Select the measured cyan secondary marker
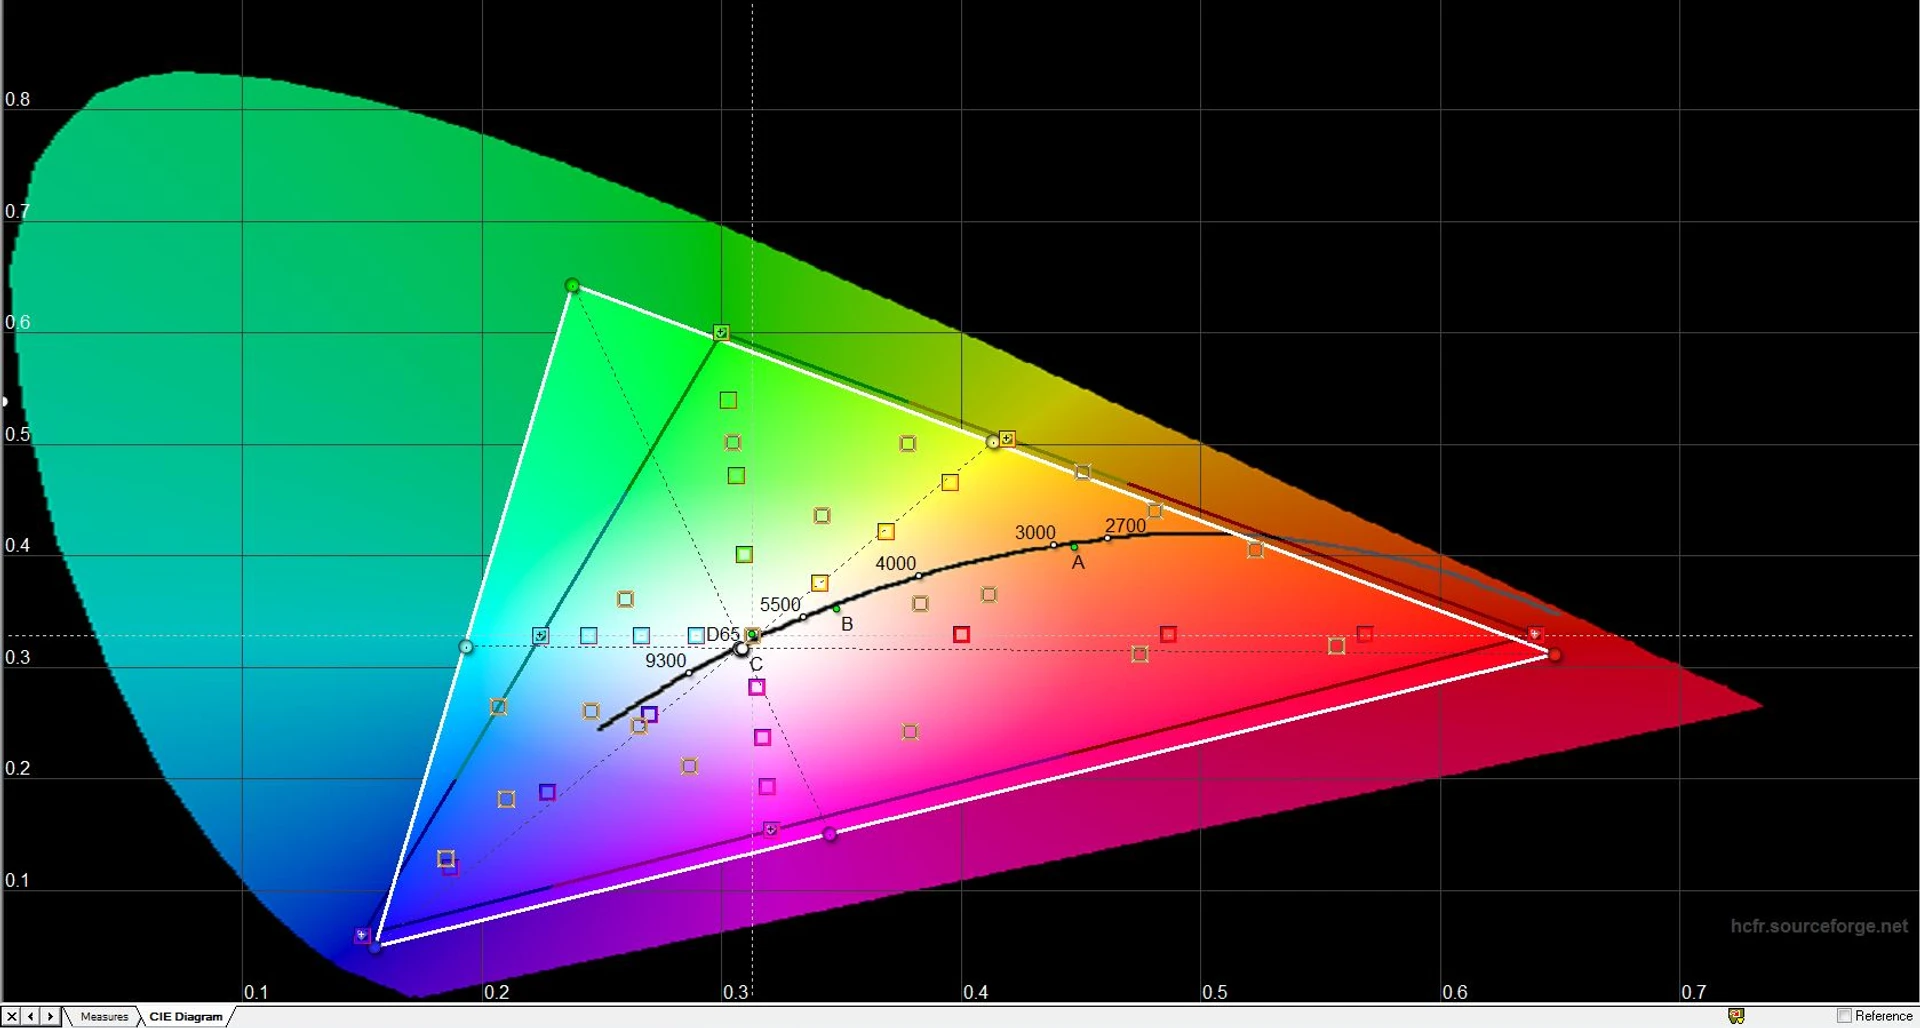The width and height of the screenshot is (1920, 1028). tap(540, 636)
